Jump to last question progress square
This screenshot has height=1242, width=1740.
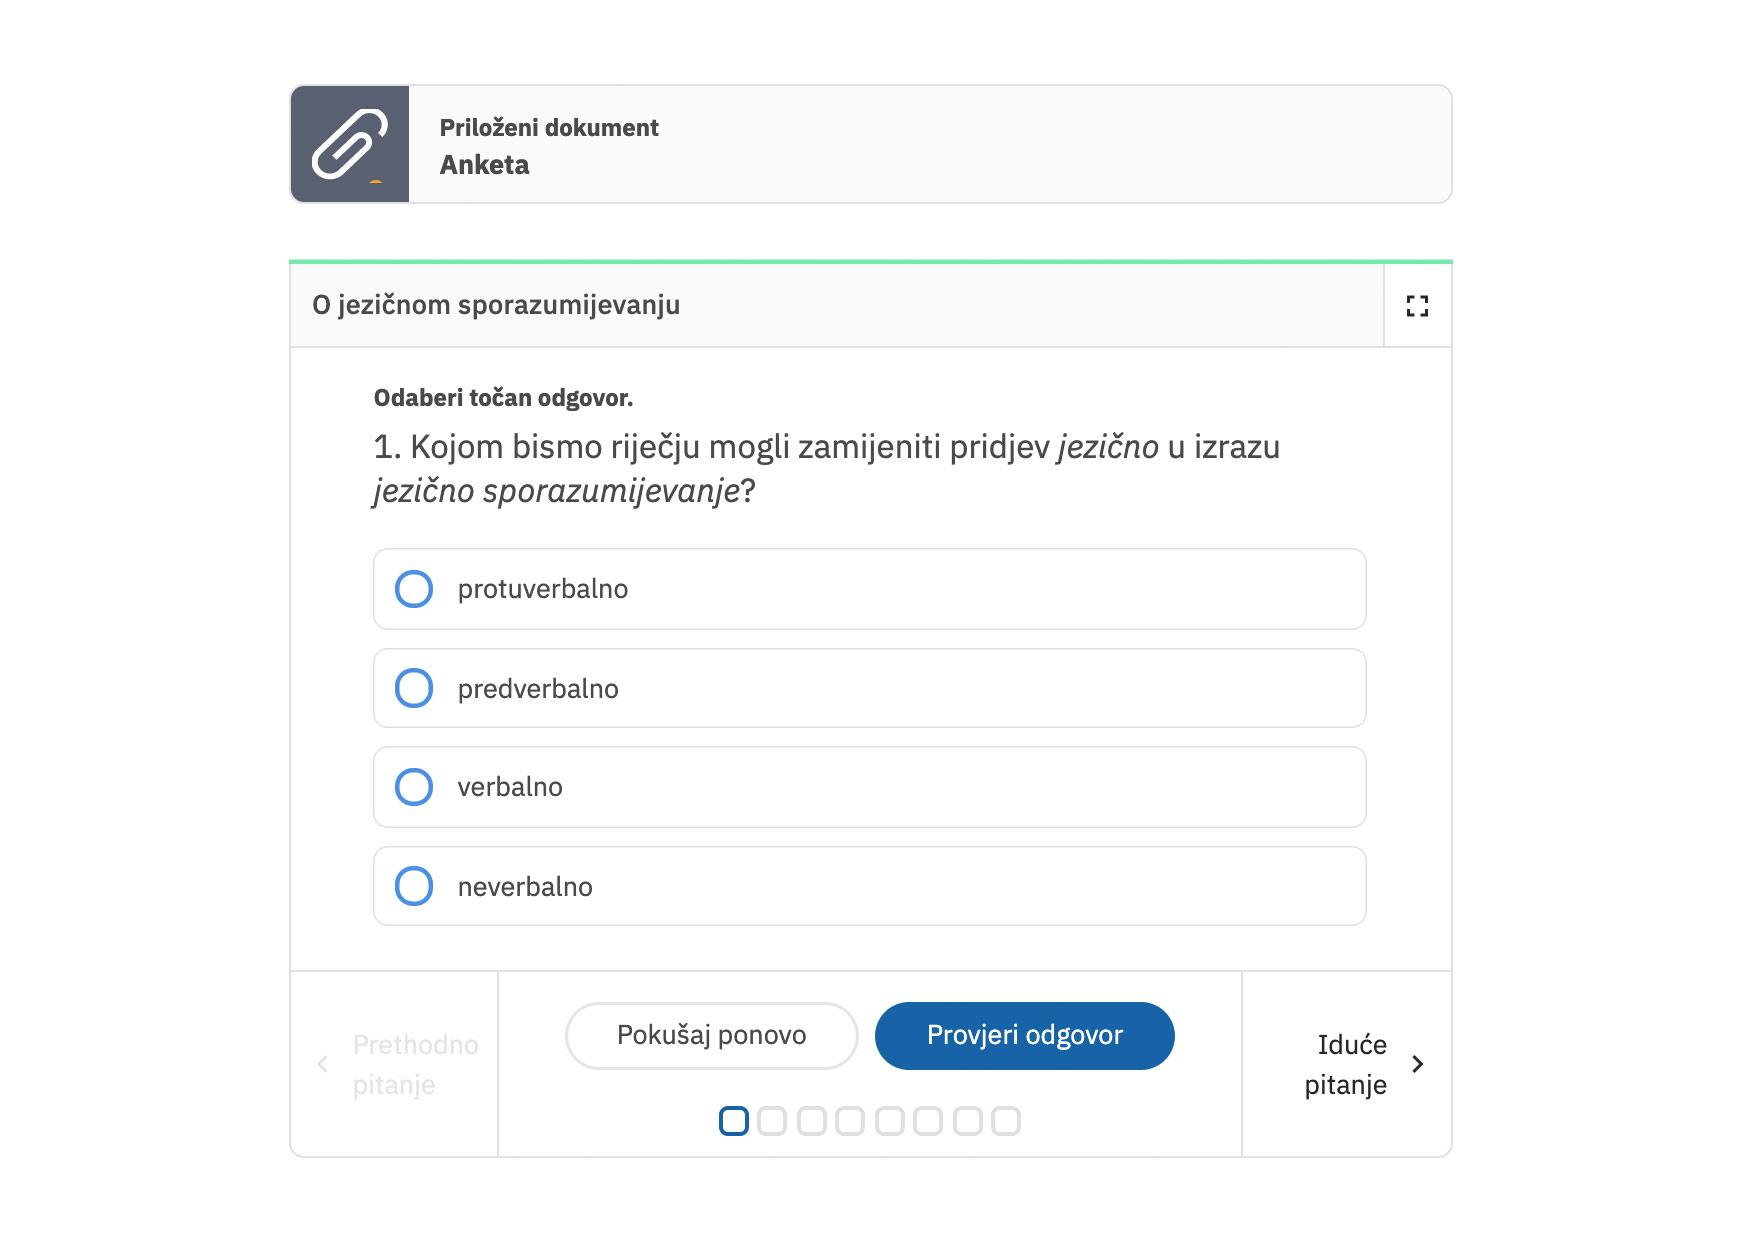pos(1005,1121)
